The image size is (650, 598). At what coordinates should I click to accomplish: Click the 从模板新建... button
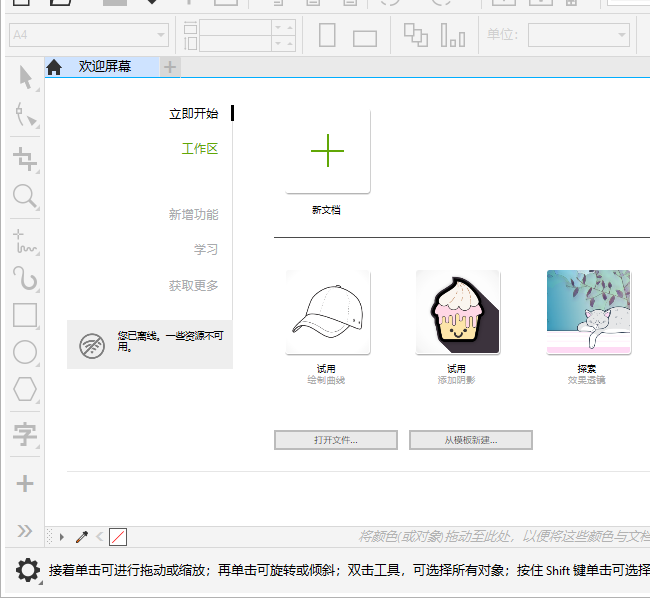[471, 440]
